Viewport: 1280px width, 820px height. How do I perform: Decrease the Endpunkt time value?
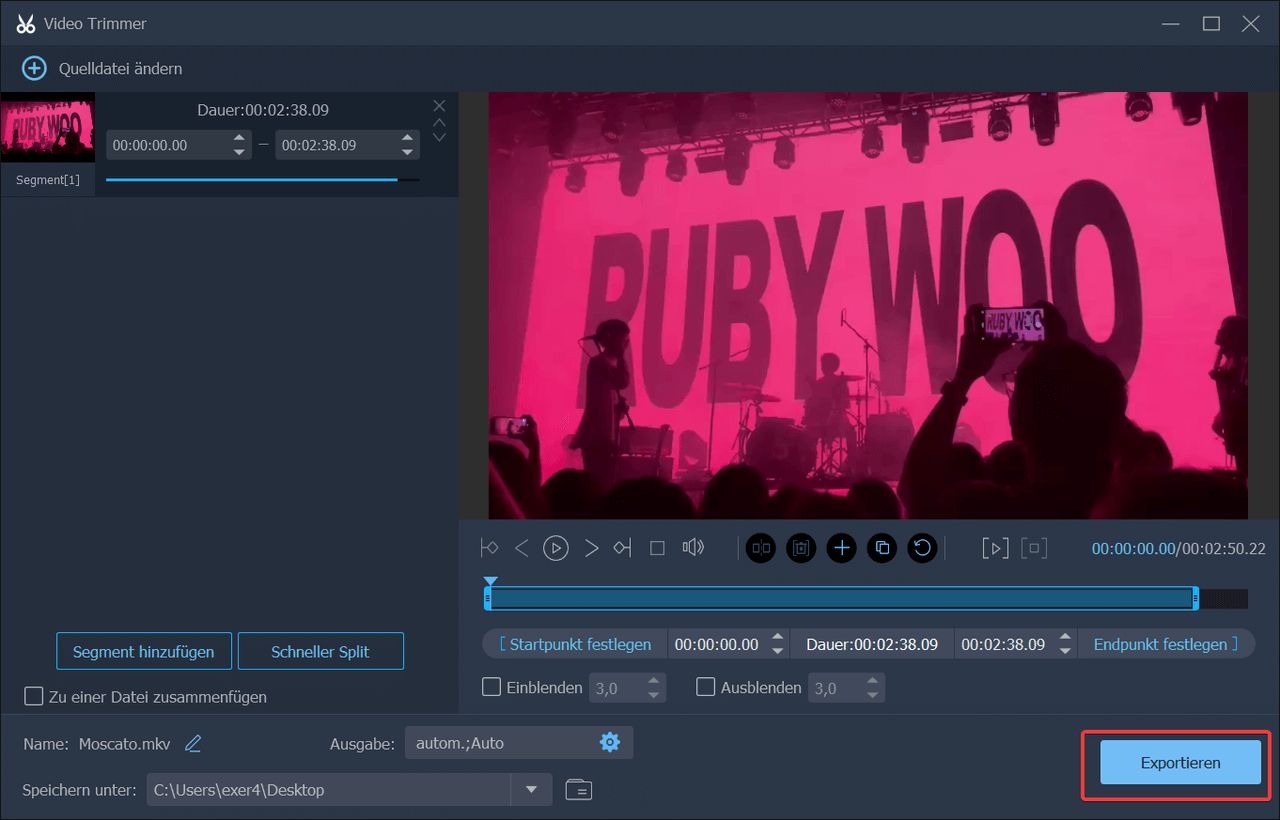1065,651
